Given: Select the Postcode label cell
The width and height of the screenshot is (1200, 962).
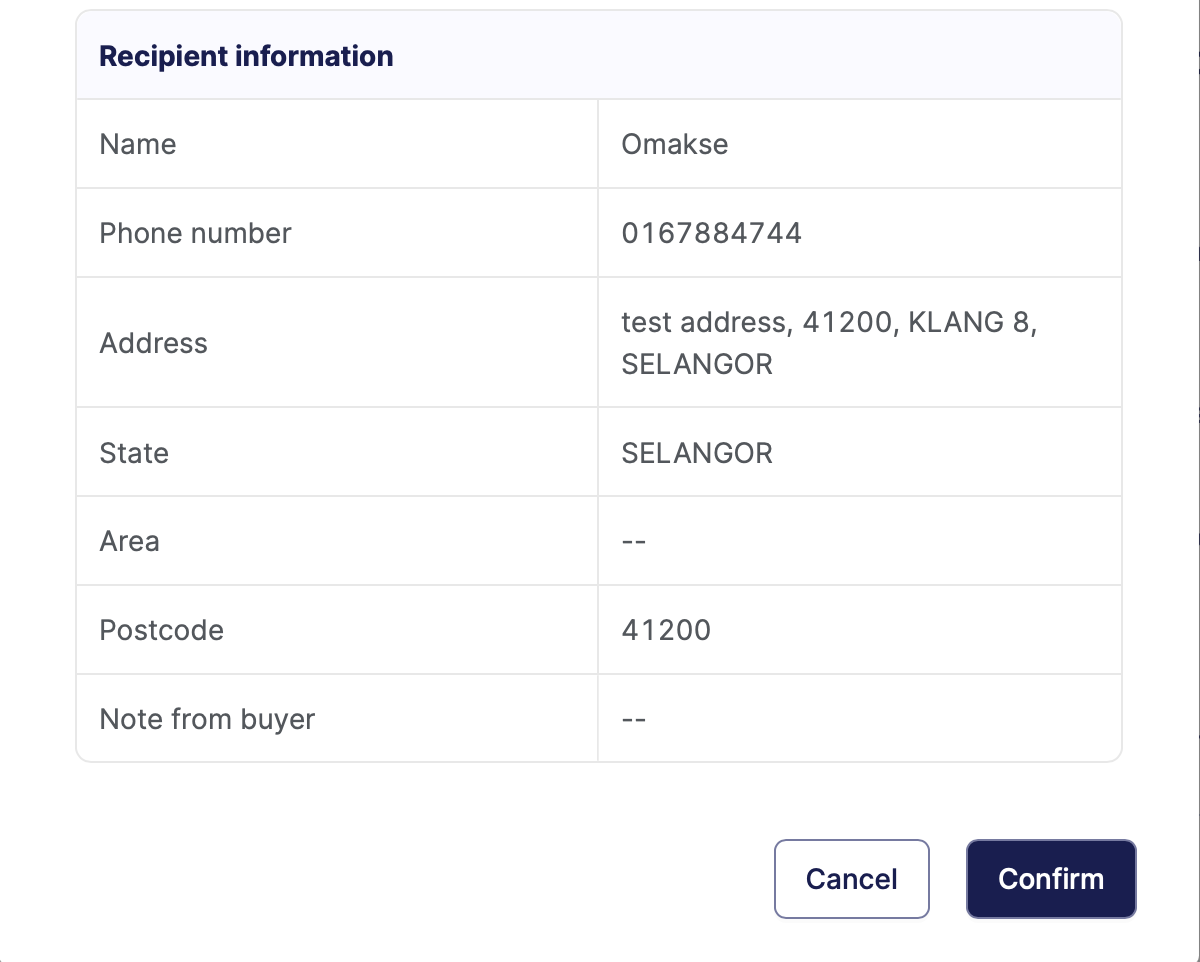Looking at the screenshot, I should (162, 630).
